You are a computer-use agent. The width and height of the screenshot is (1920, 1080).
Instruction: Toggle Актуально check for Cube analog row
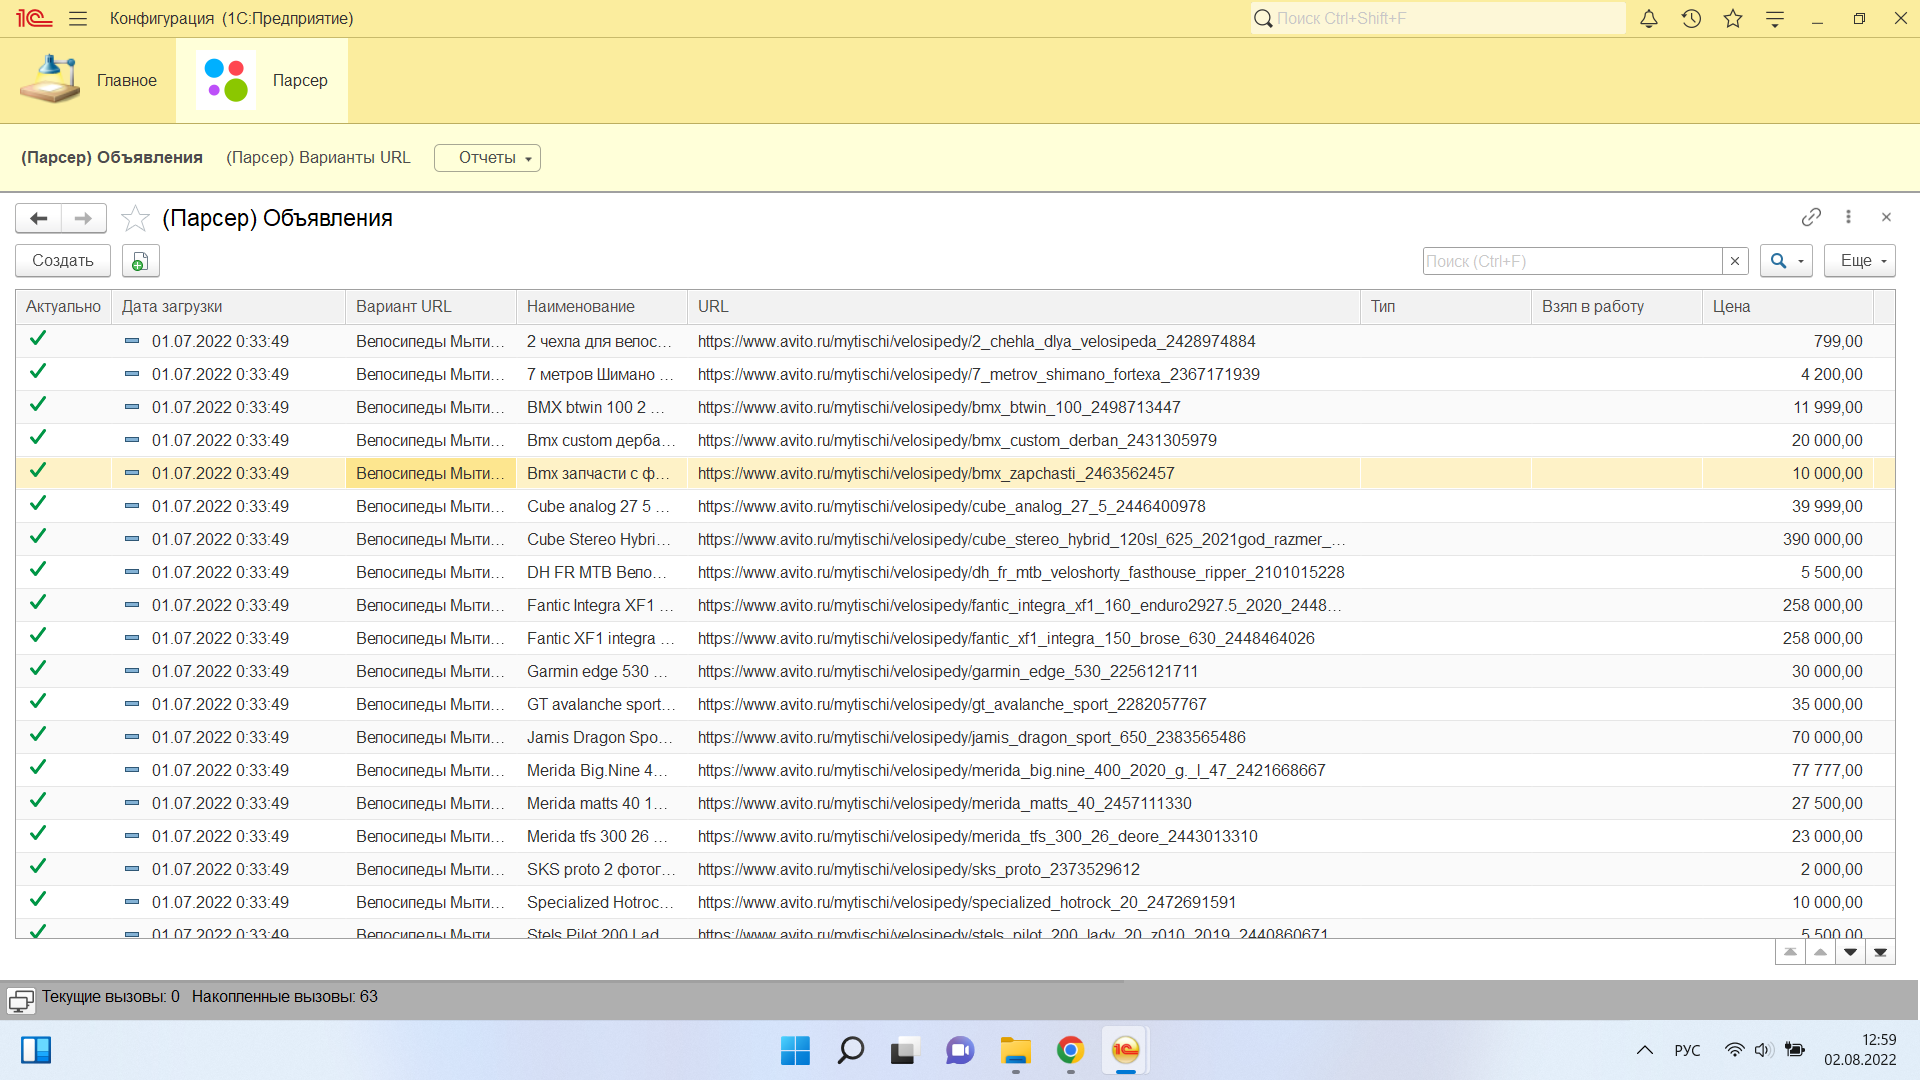(x=38, y=504)
